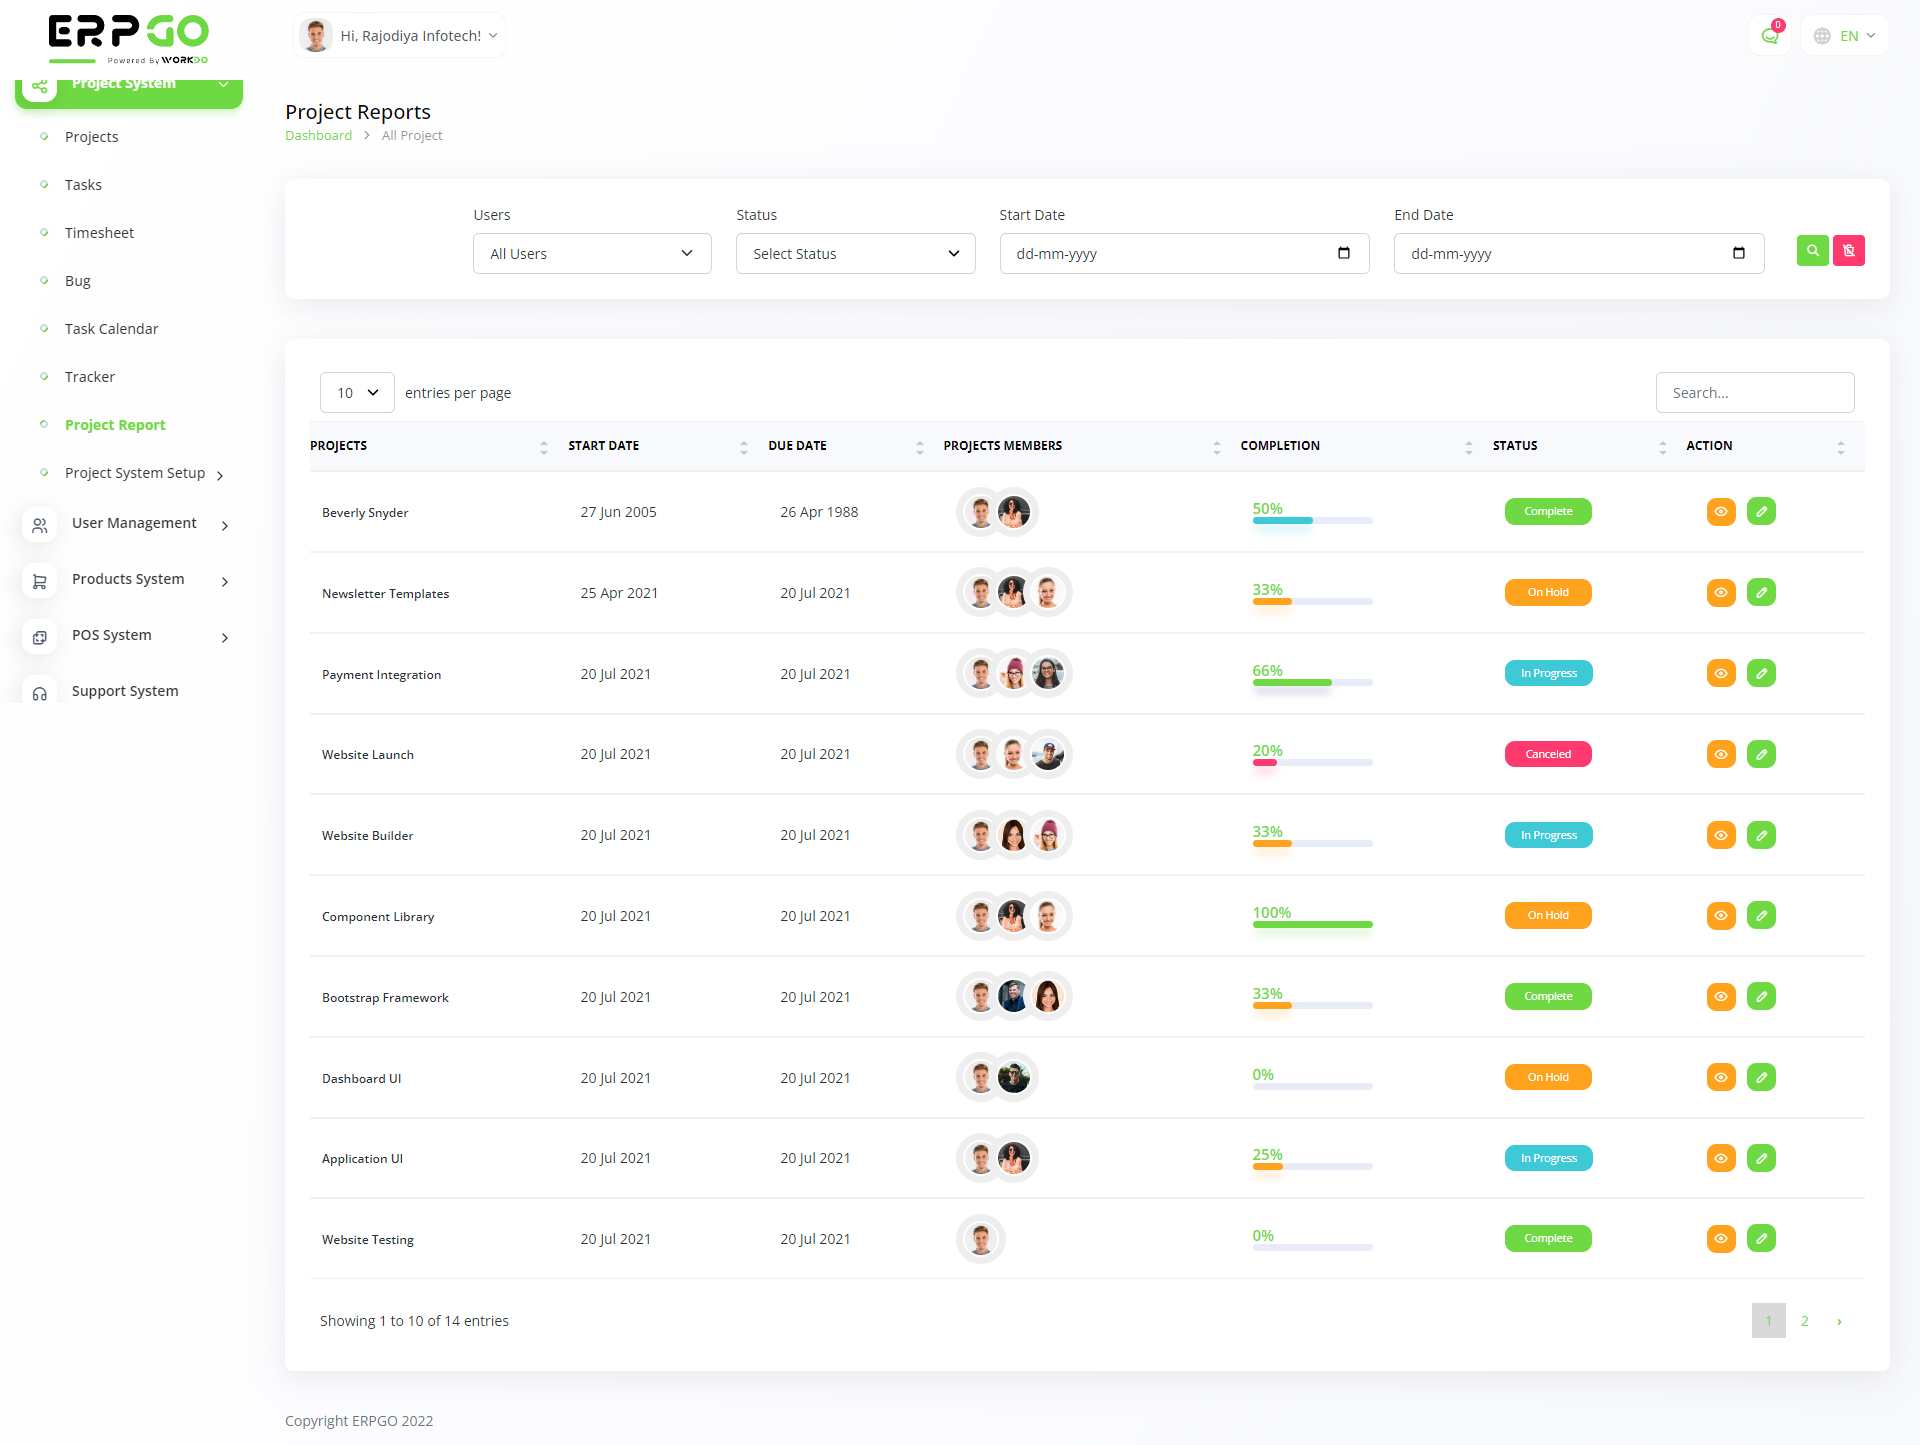View the Website Builder project
The height and width of the screenshot is (1445, 1920).
[1721, 835]
